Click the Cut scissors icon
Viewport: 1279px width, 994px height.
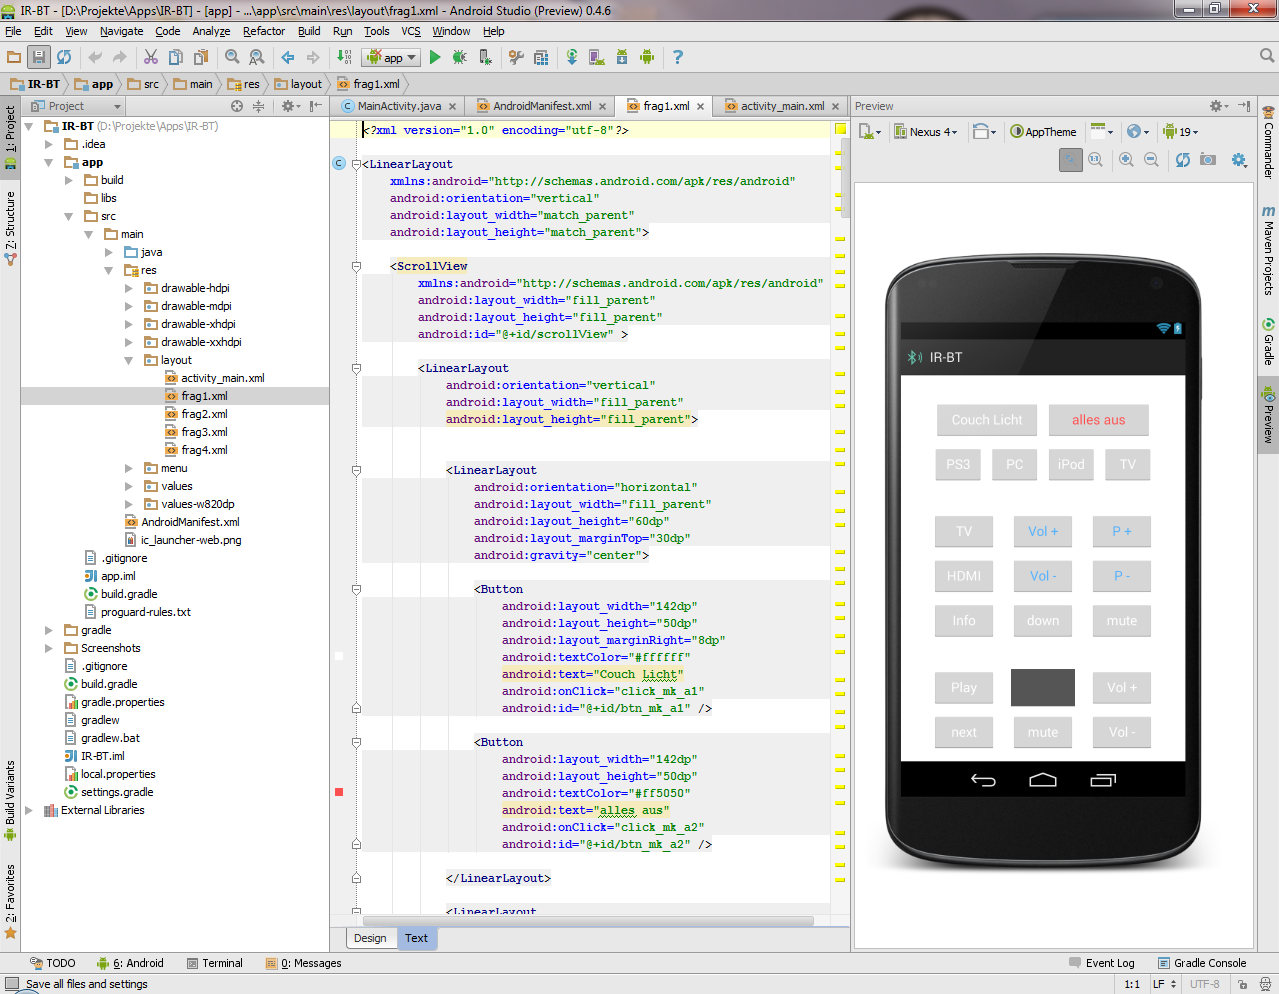151,57
